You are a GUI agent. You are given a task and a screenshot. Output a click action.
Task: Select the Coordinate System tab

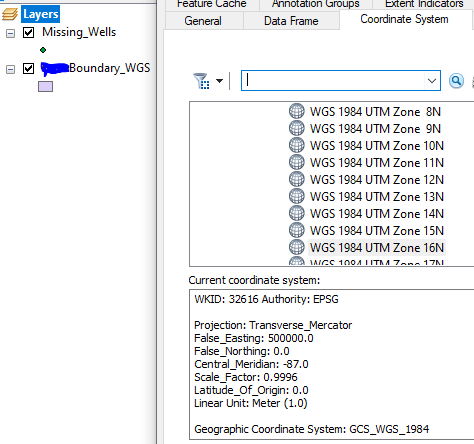404,19
